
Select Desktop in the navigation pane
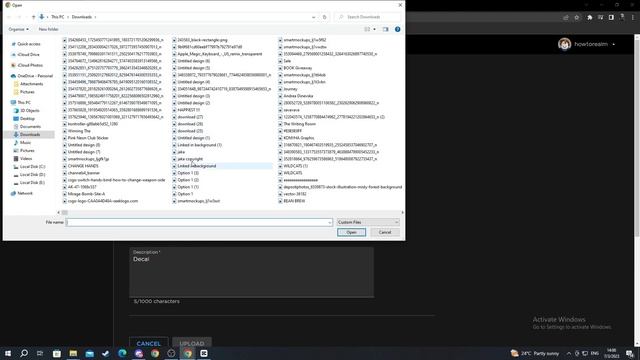click(x=27, y=118)
